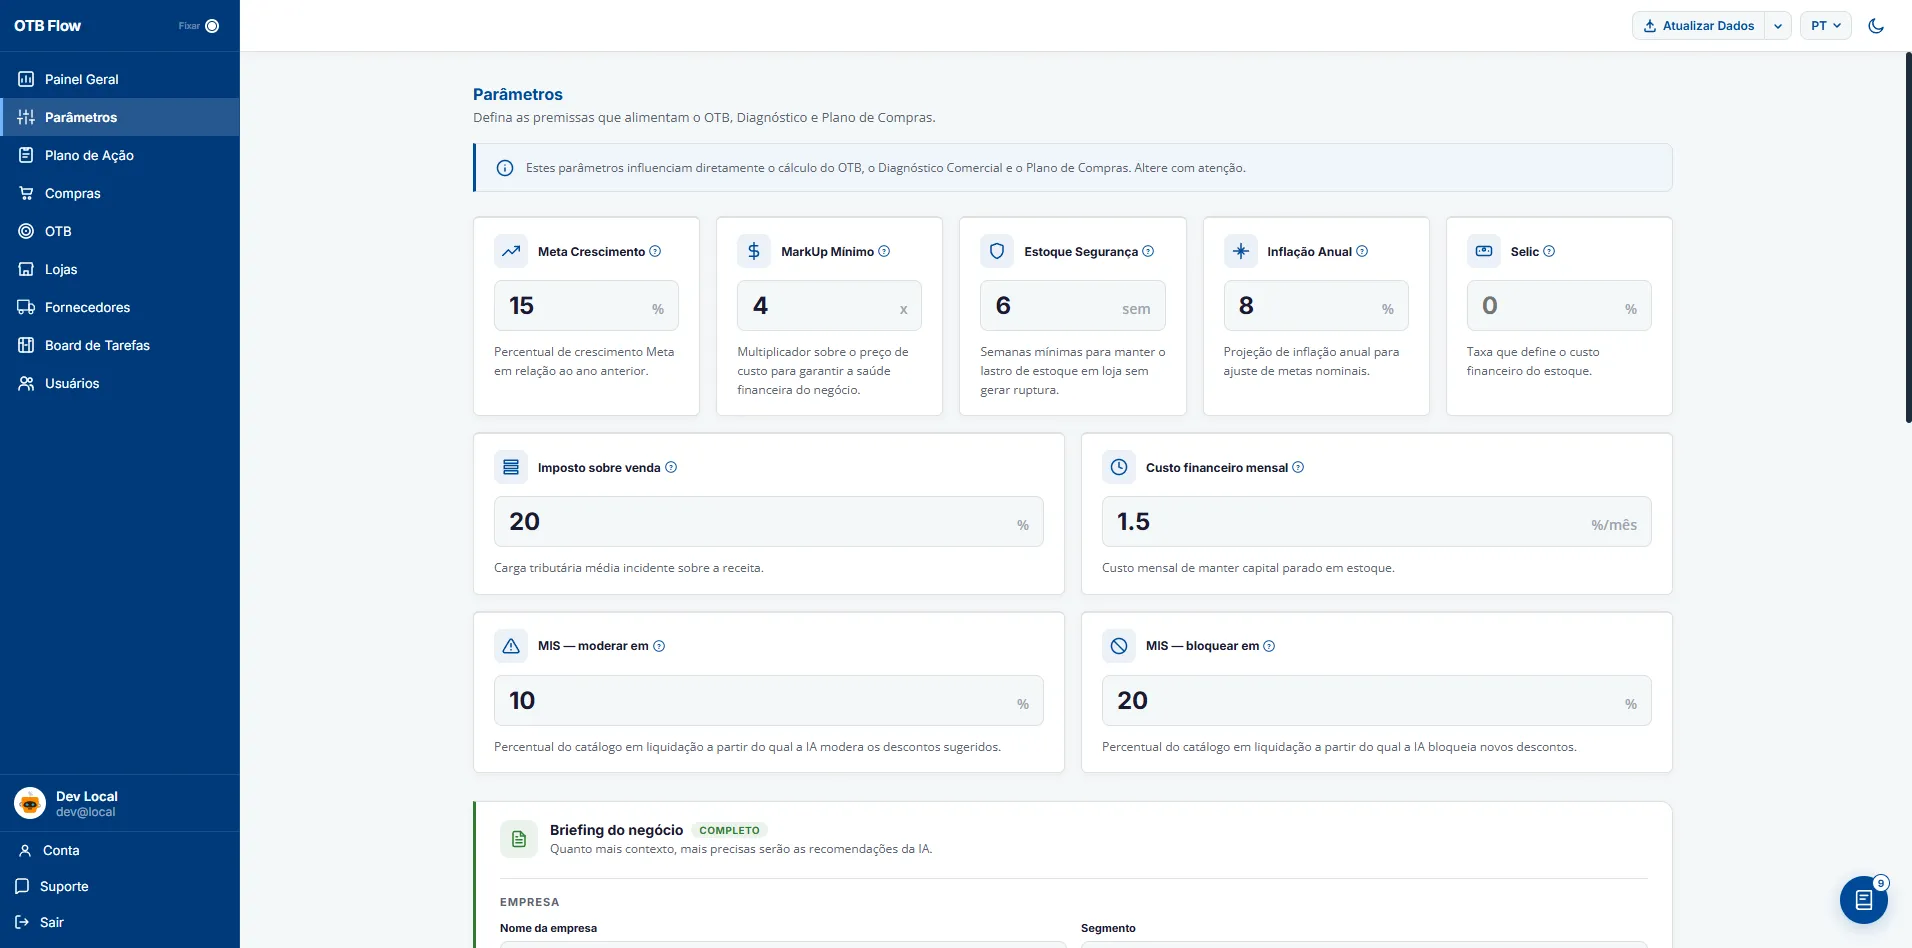The width and height of the screenshot is (1912, 948).
Task: Edit the Custo financeiro mensal field
Action: (x=1376, y=522)
